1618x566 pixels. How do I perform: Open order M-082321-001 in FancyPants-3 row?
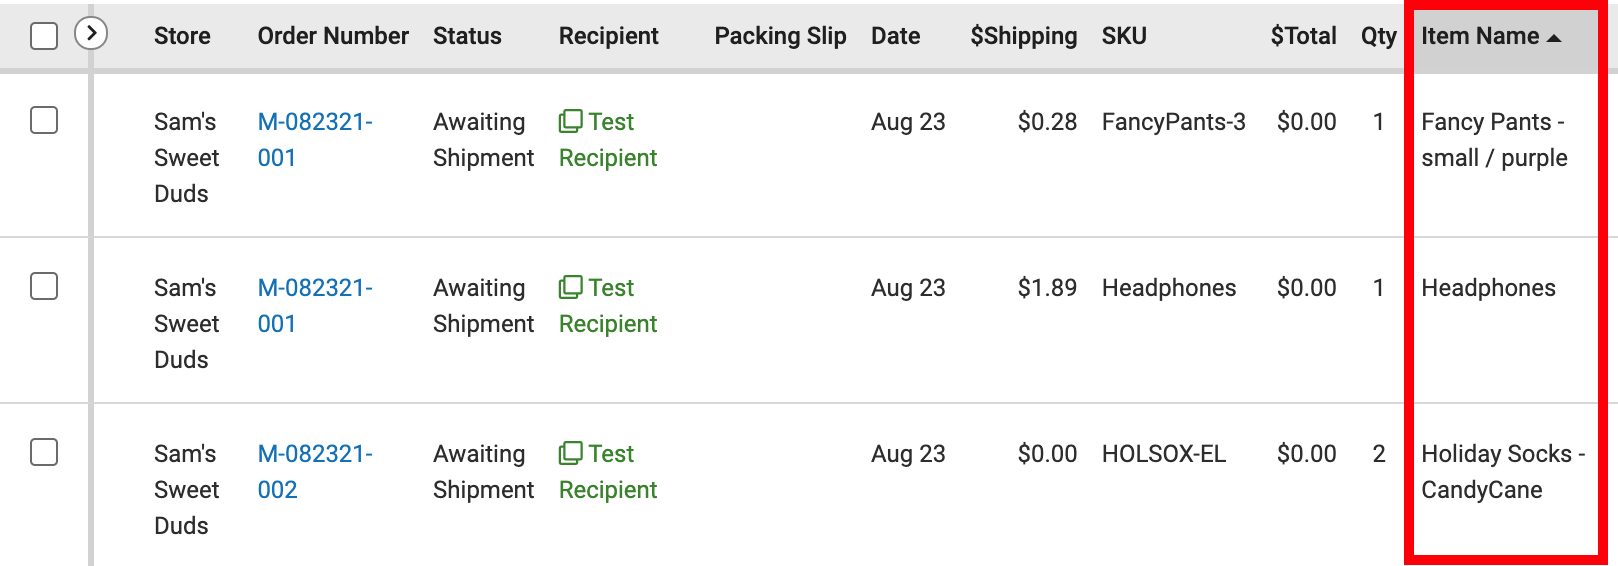coord(315,139)
